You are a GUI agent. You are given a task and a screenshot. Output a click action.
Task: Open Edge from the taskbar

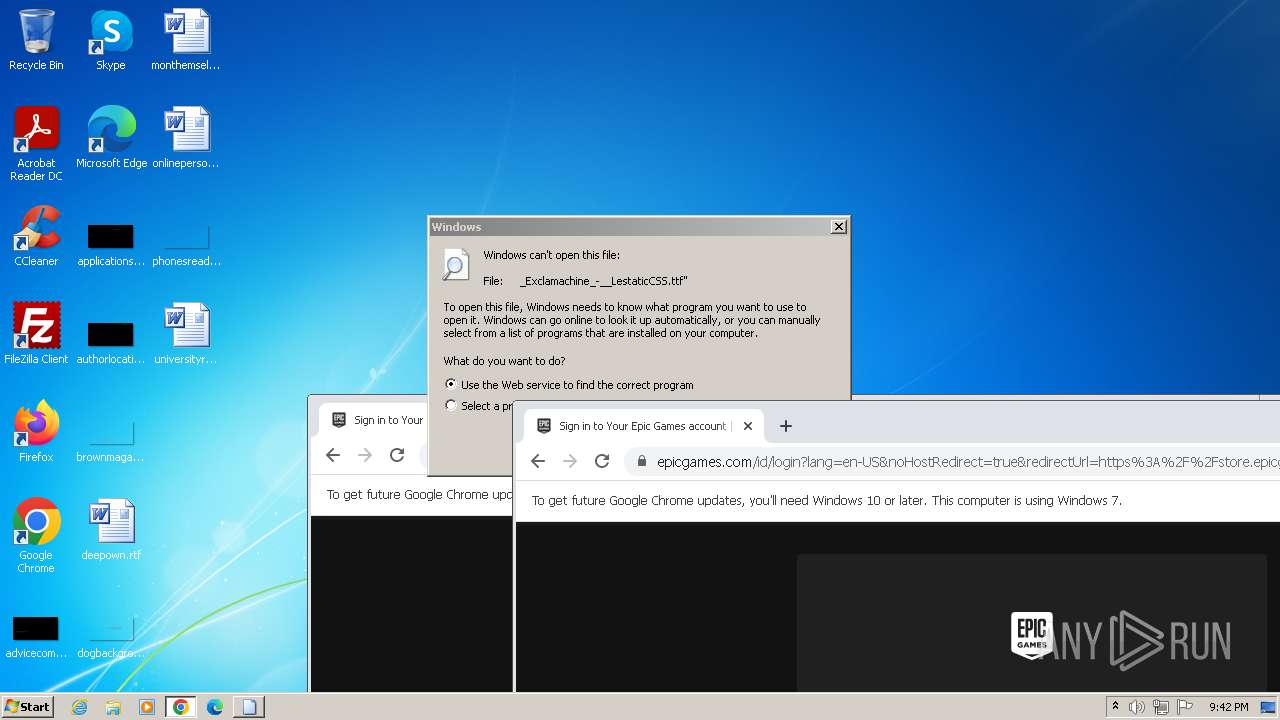215,707
